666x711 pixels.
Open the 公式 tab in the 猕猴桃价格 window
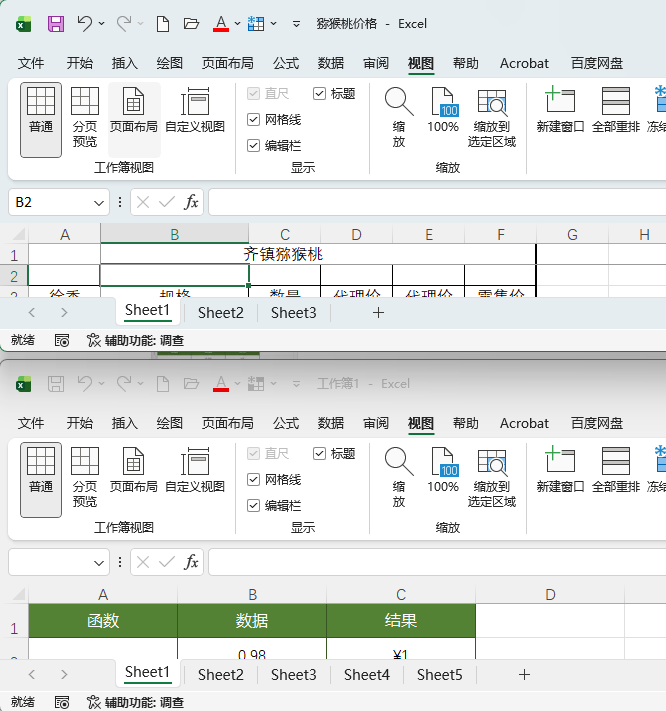pos(286,63)
